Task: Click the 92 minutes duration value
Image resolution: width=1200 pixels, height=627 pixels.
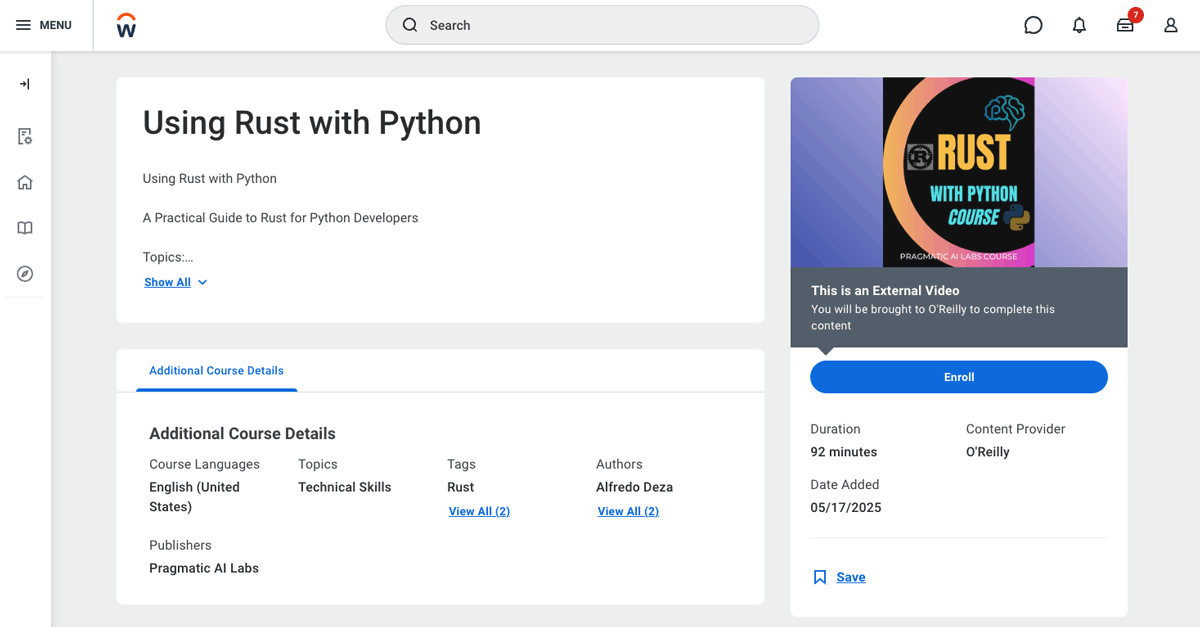Action: click(844, 452)
